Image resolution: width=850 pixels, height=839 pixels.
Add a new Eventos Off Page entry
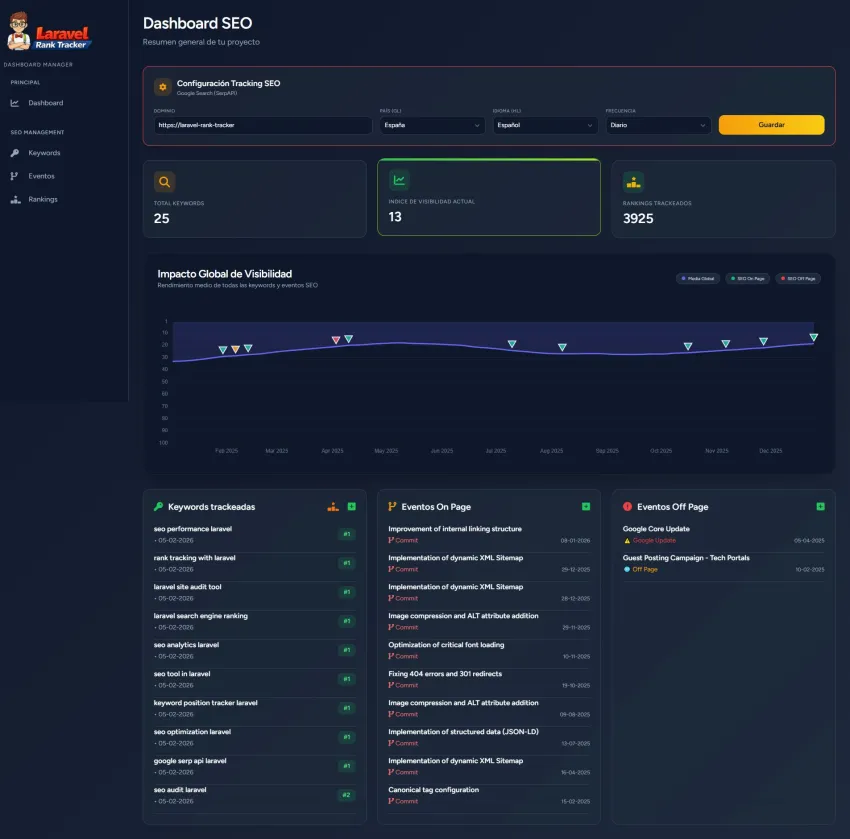(x=820, y=507)
